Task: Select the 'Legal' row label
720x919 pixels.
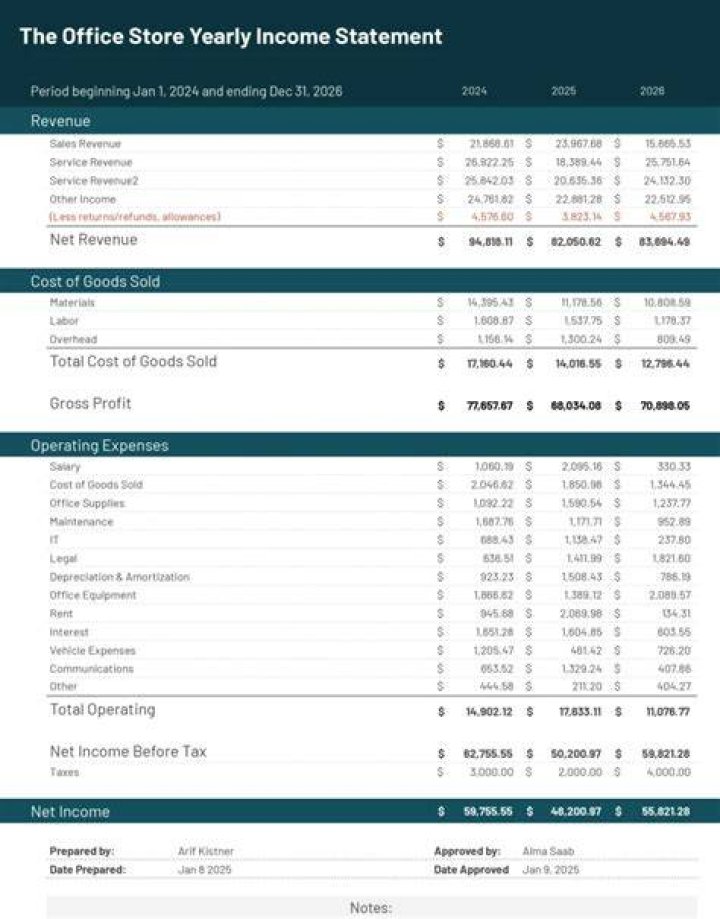Action: pos(63,559)
